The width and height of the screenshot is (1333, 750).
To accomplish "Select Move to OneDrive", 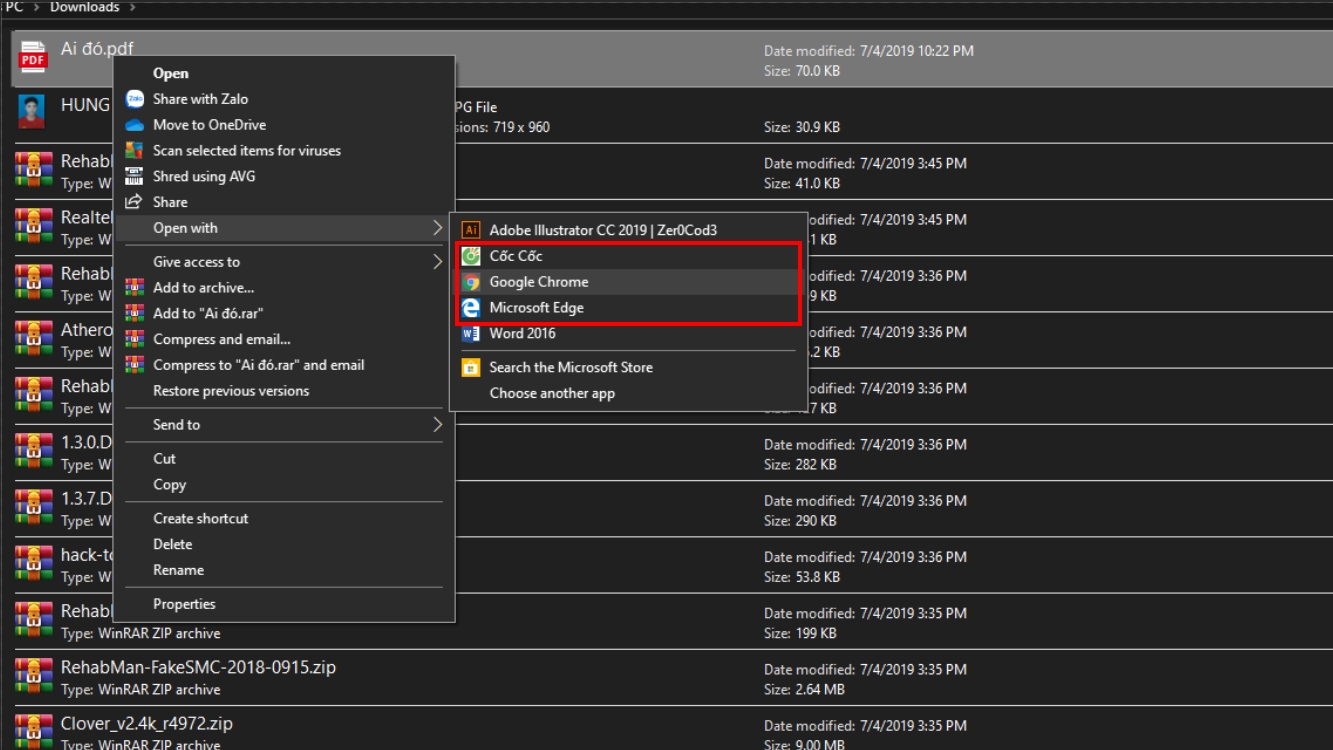I will click(x=284, y=125).
